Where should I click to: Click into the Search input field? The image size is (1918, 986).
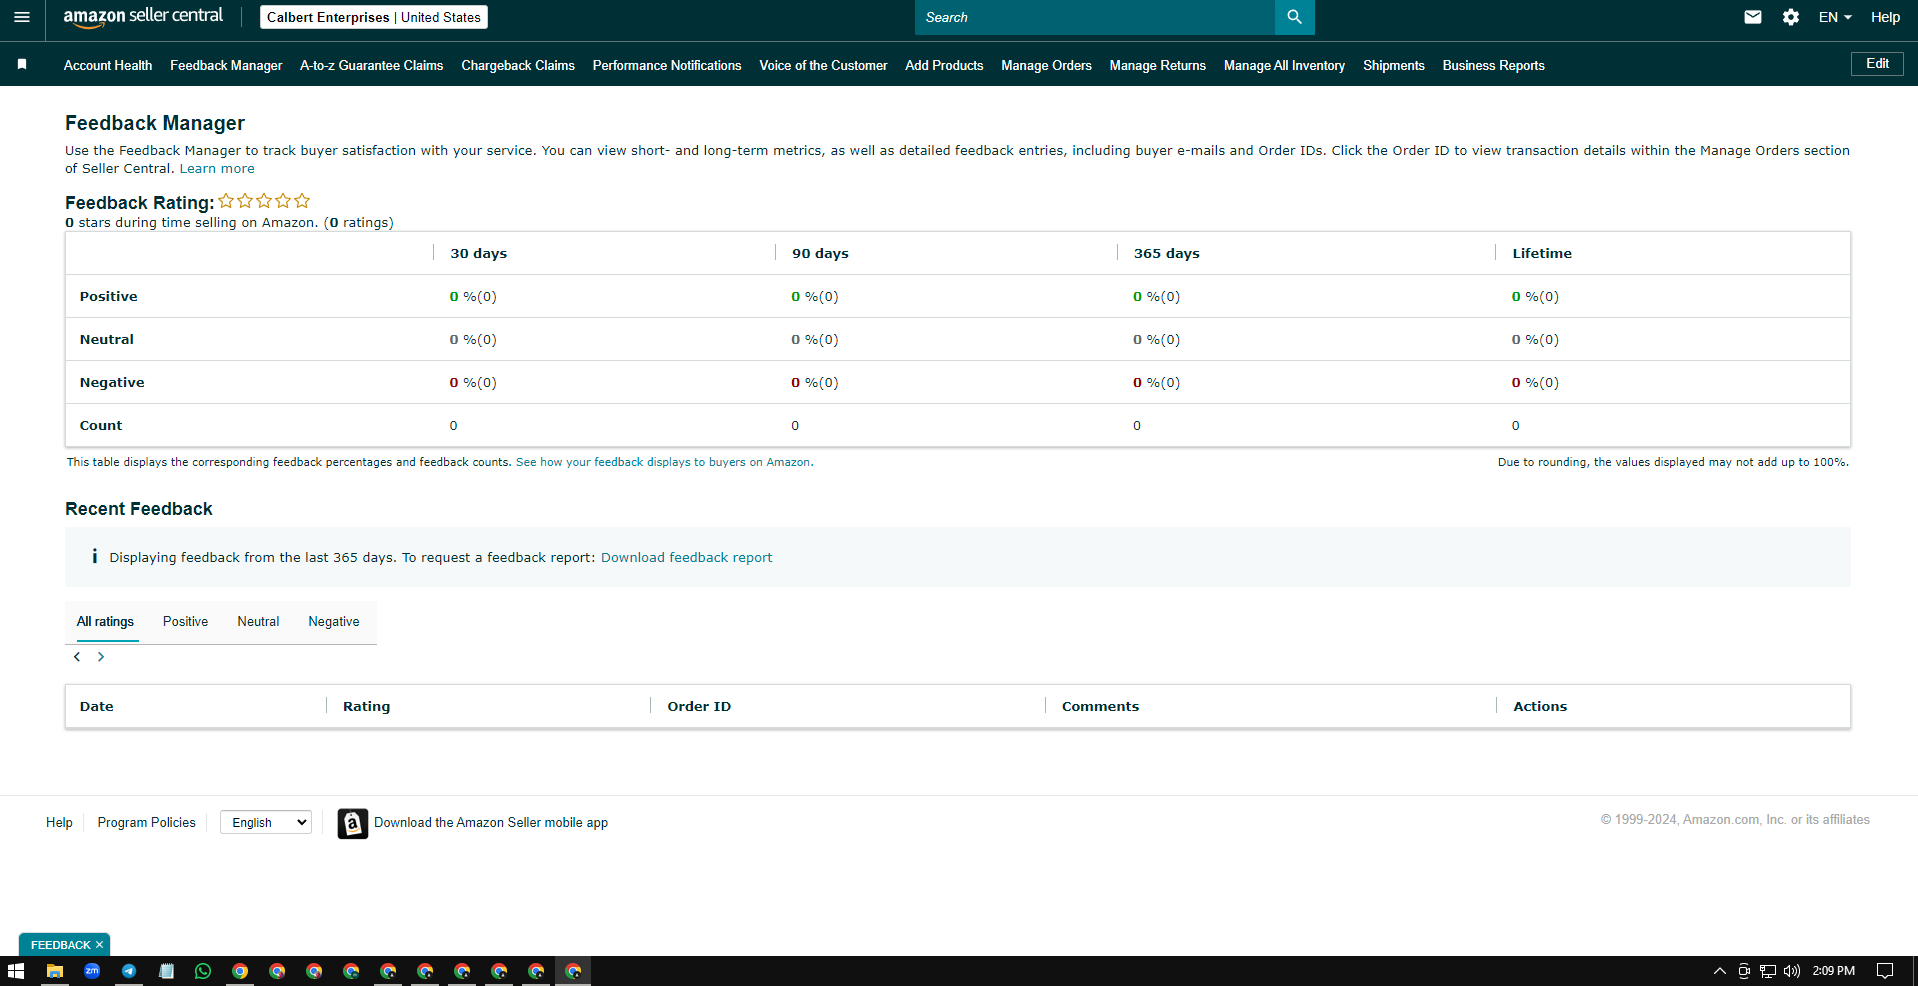[x=1094, y=17]
